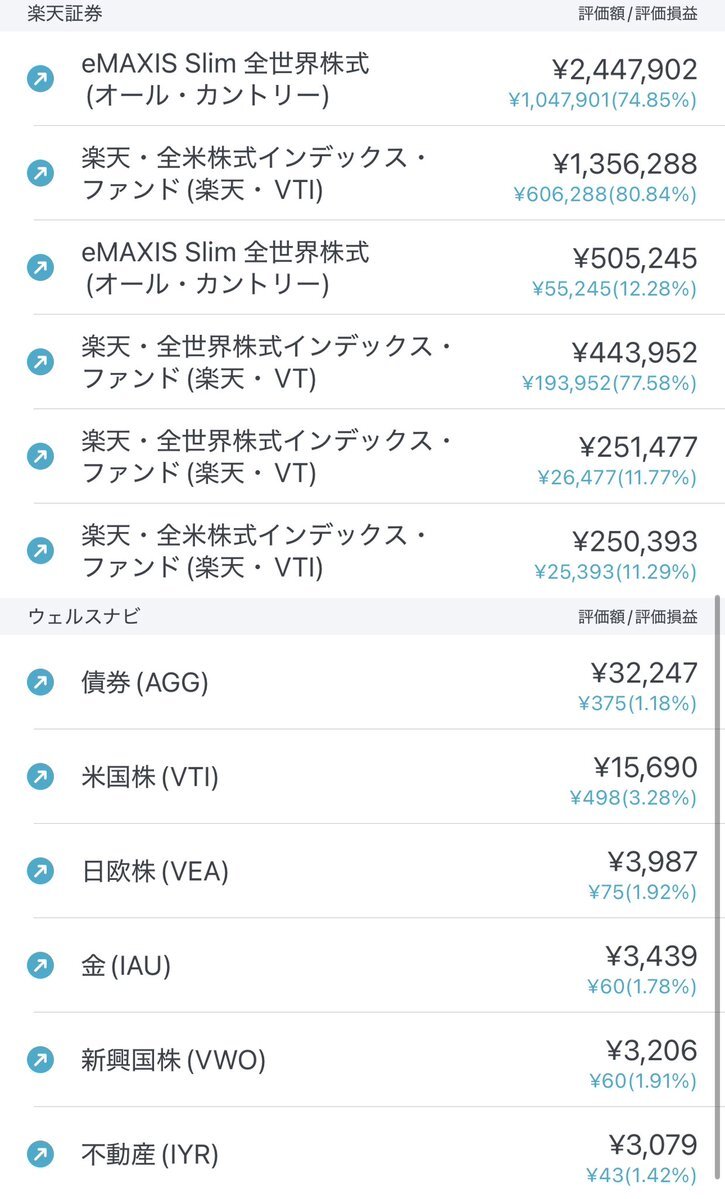Select the ウェルスナビ section header
Screen dimensions: 725x1199
362,616
